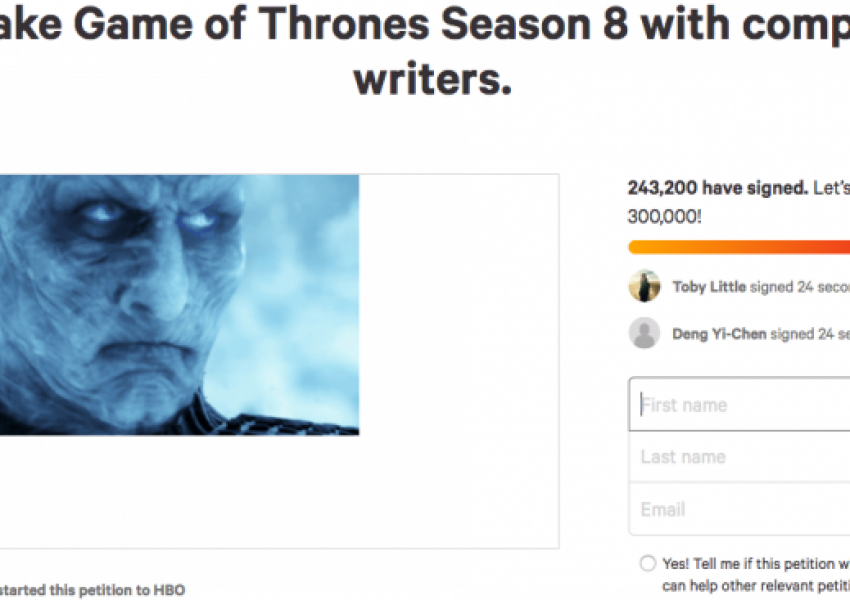850x600 pixels.
Task: Click the orange signature progress bar
Action: click(x=738, y=247)
